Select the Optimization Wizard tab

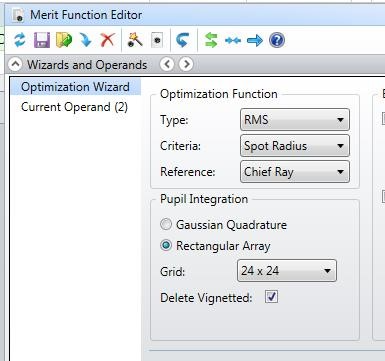tap(75, 87)
